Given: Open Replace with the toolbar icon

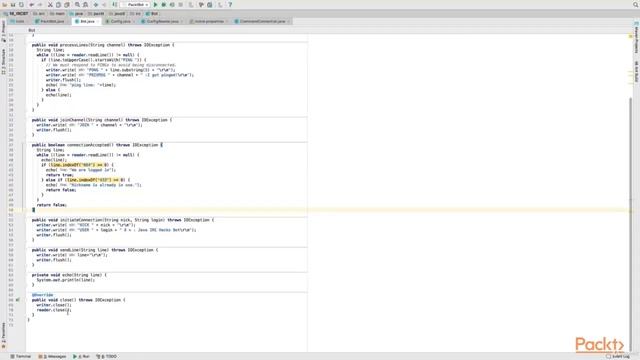Looking at the screenshot, I should pos(85,4).
